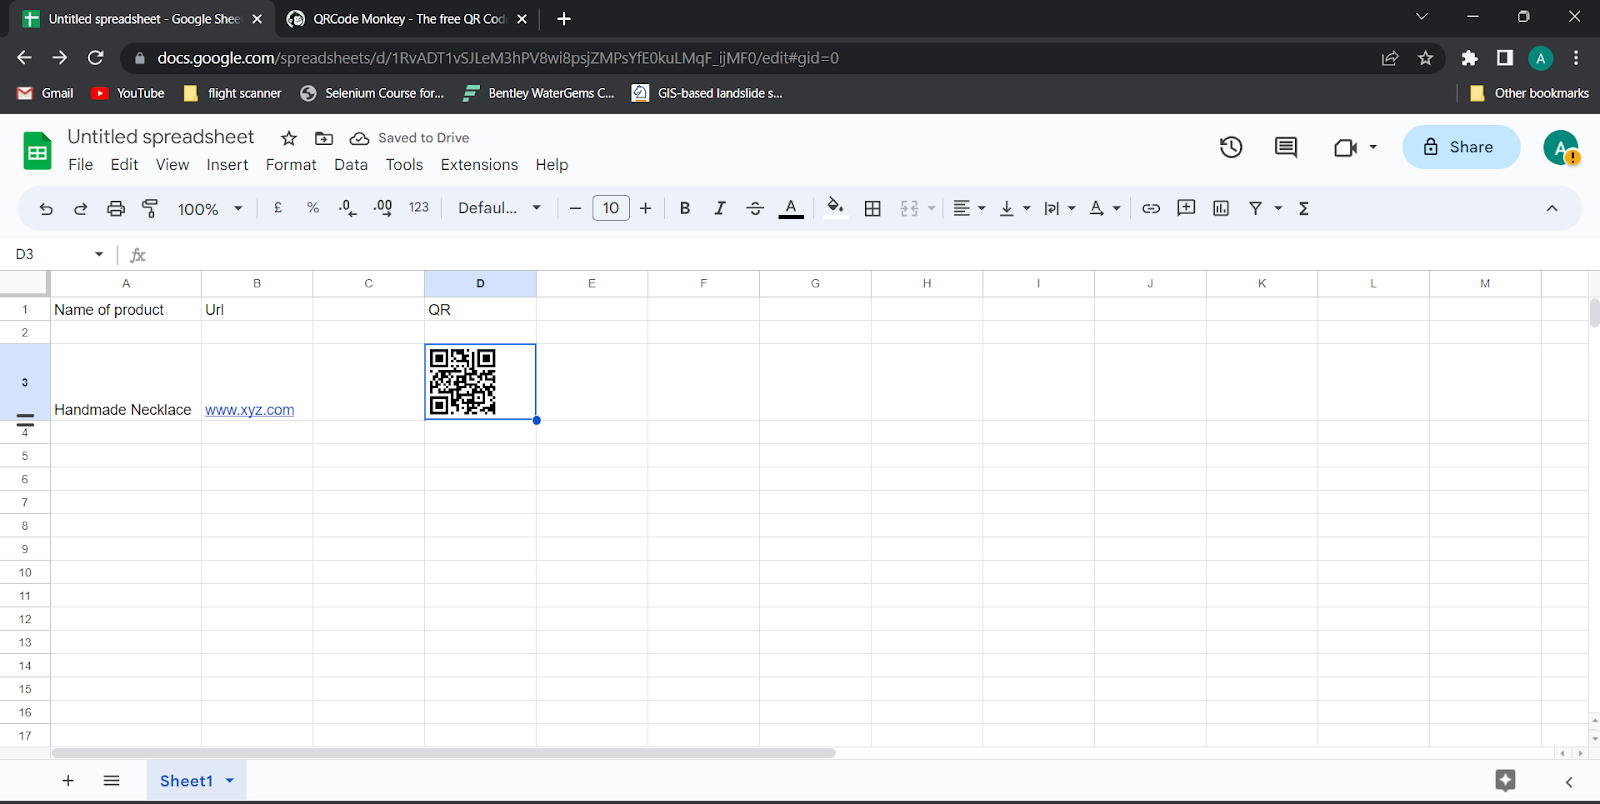Click the horizontal scrollbar thumb
This screenshot has width=1600, height=804.
point(444,753)
